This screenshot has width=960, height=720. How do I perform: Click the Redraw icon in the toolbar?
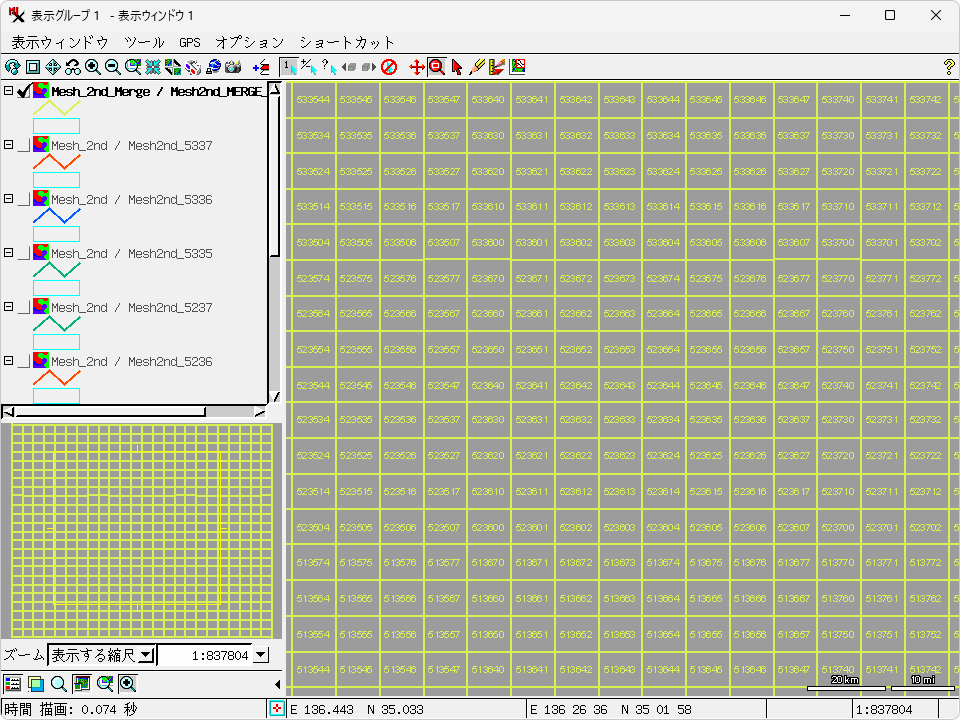pos(12,67)
